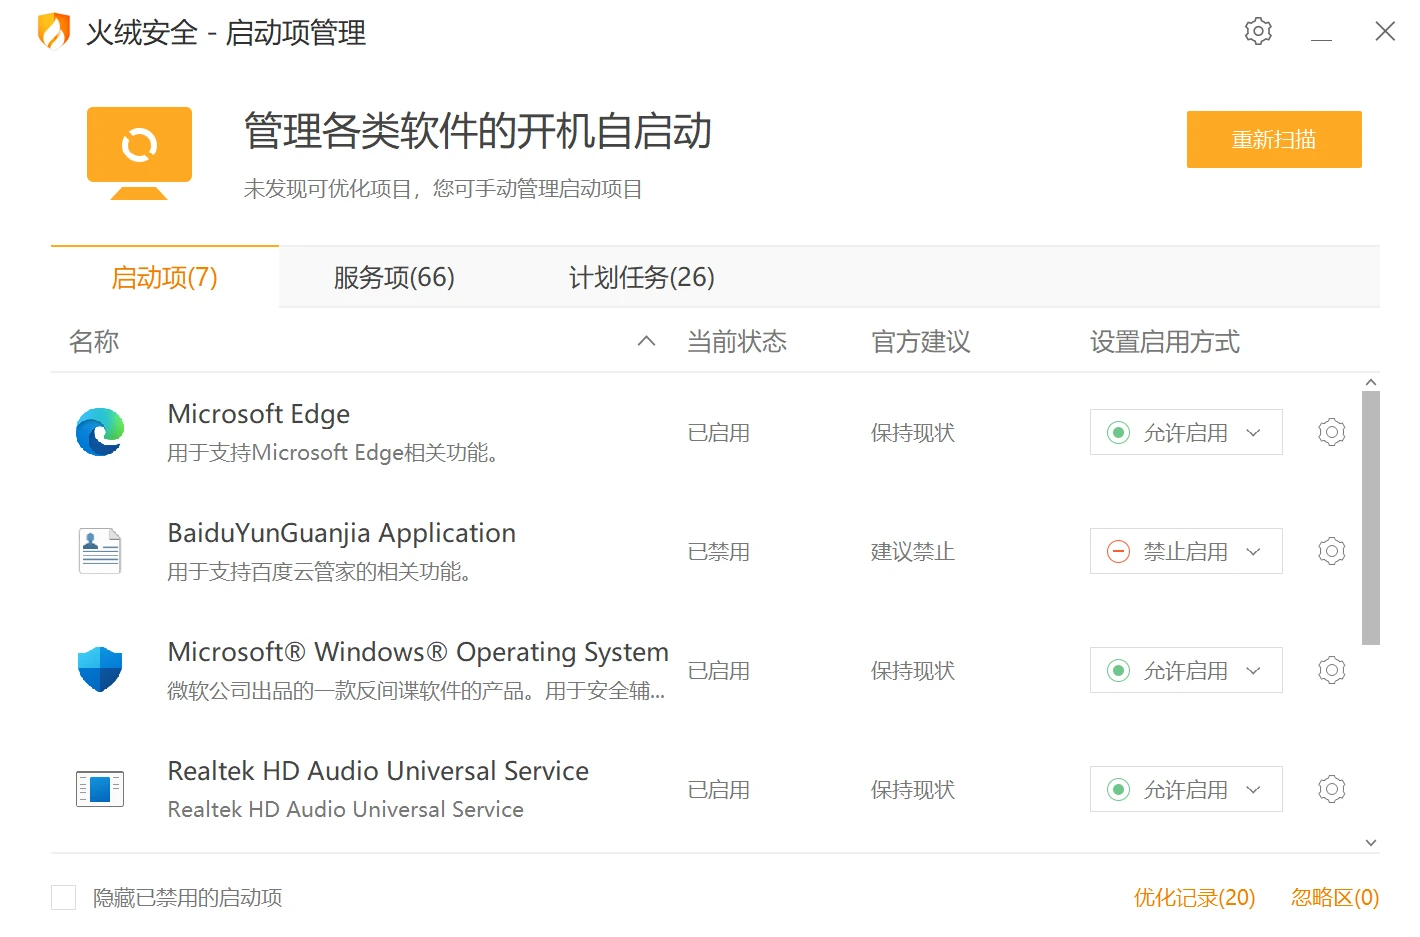Close the 启动项管理 window

pos(1385,32)
